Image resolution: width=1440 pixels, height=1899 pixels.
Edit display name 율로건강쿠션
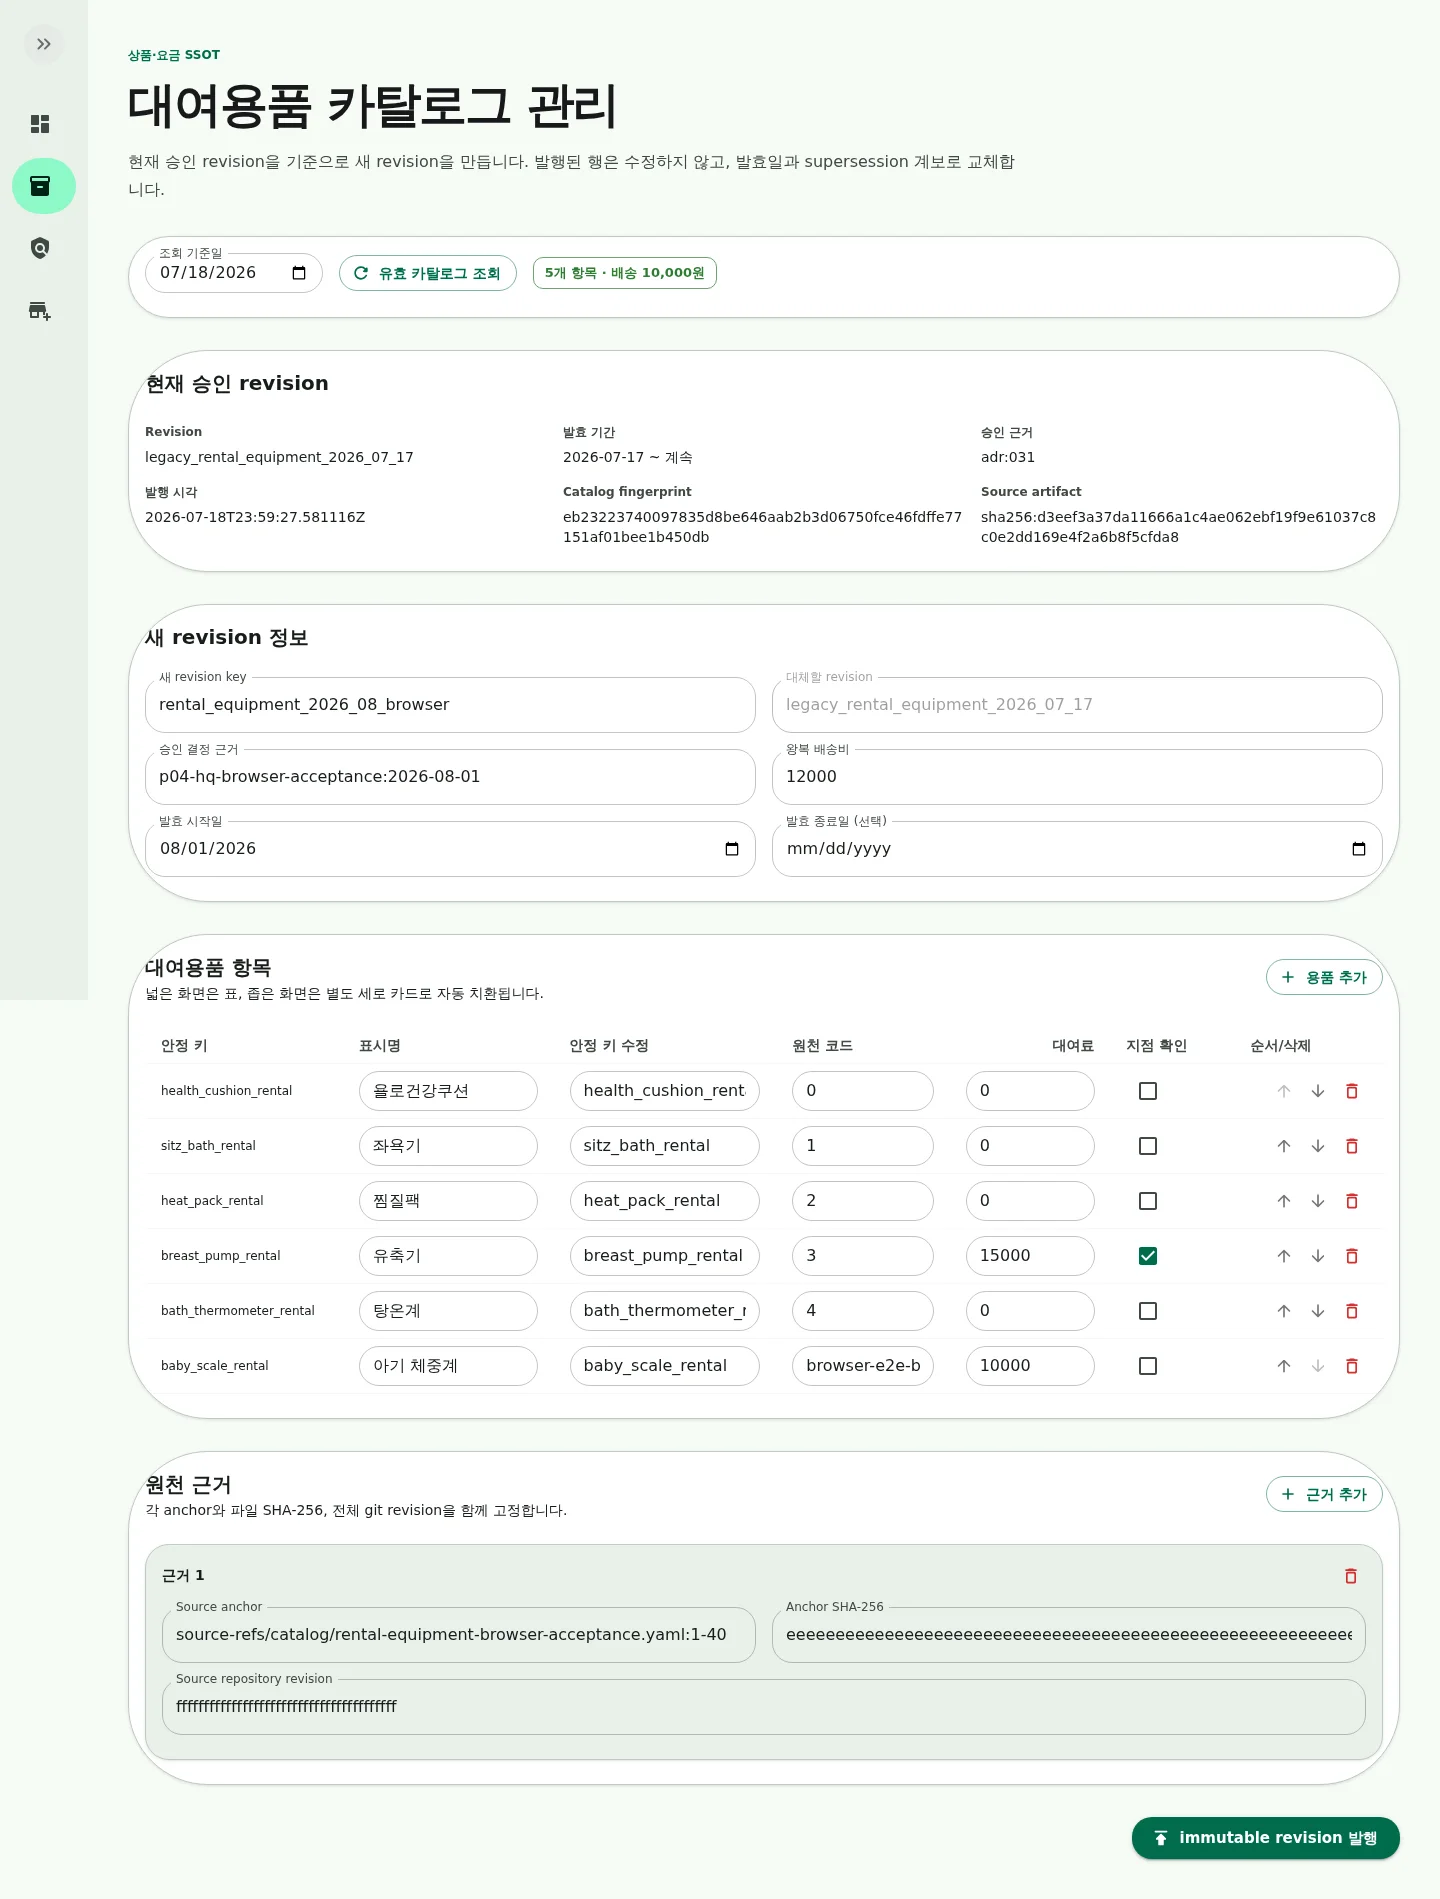click(448, 1091)
